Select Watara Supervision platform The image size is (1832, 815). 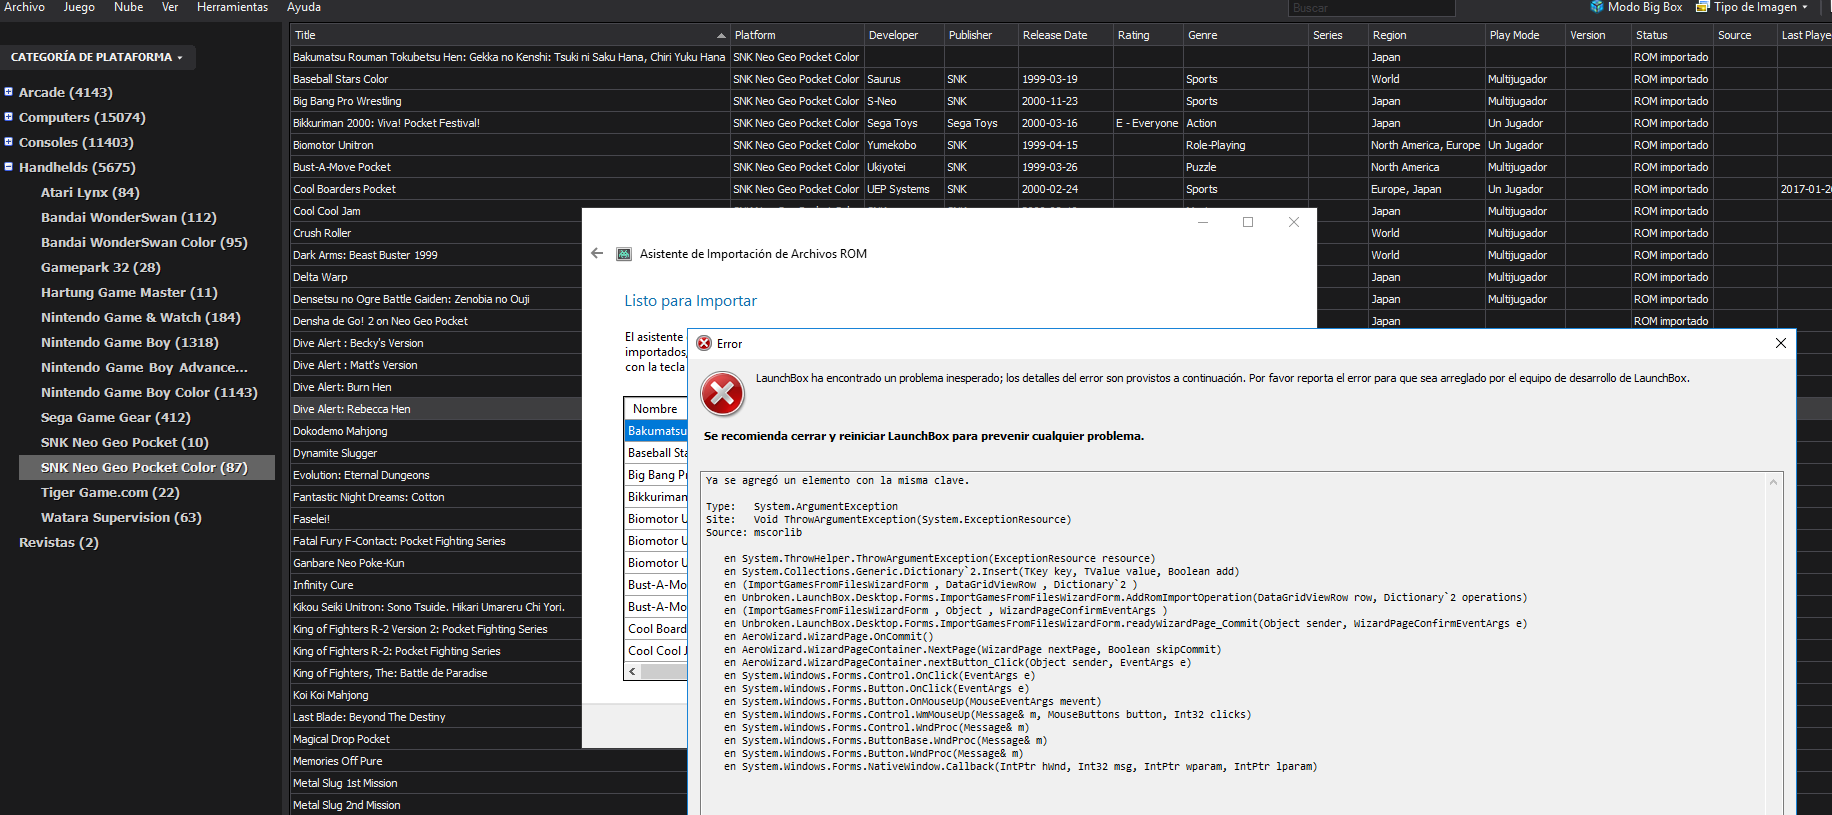tap(121, 517)
